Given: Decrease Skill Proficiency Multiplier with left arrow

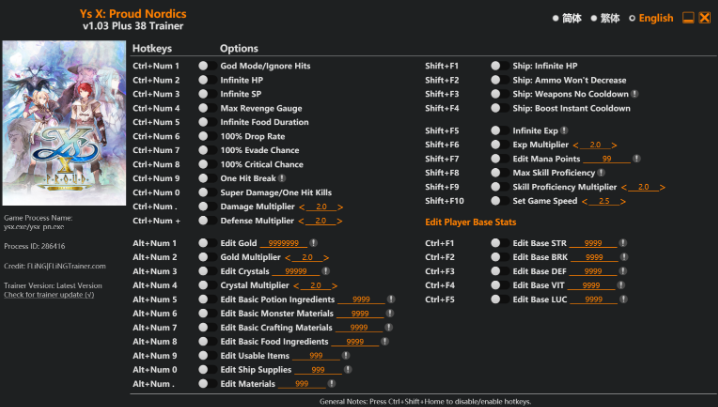Looking at the screenshot, I should pyautogui.click(x=624, y=187).
